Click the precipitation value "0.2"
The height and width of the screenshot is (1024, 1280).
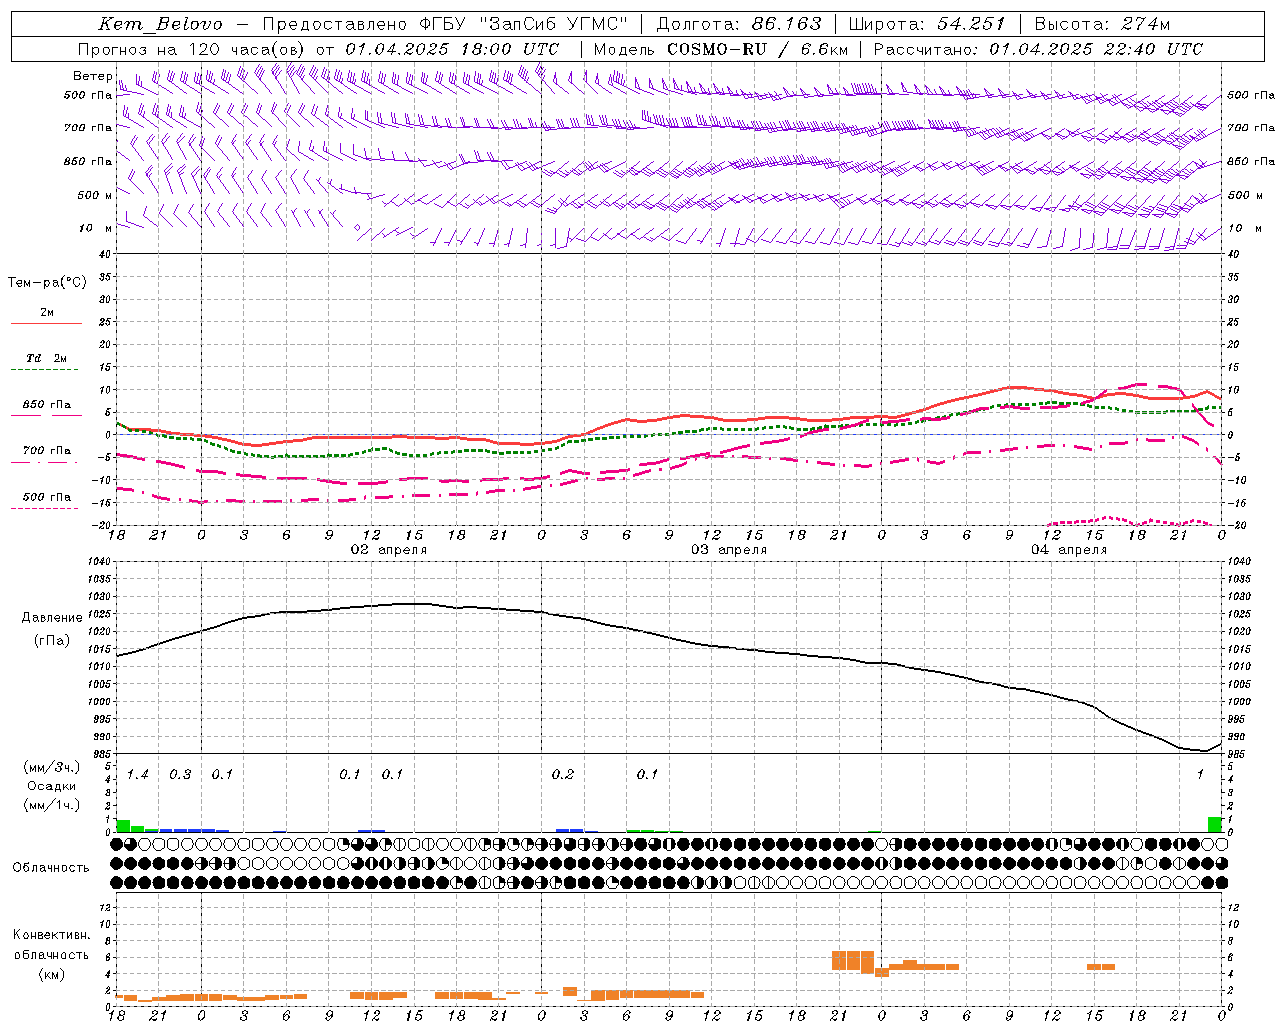click(x=563, y=775)
